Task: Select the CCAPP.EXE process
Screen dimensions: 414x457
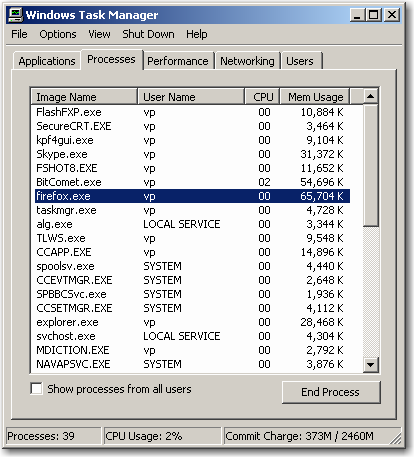Action: pyautogui.click(x=192, y=252)
